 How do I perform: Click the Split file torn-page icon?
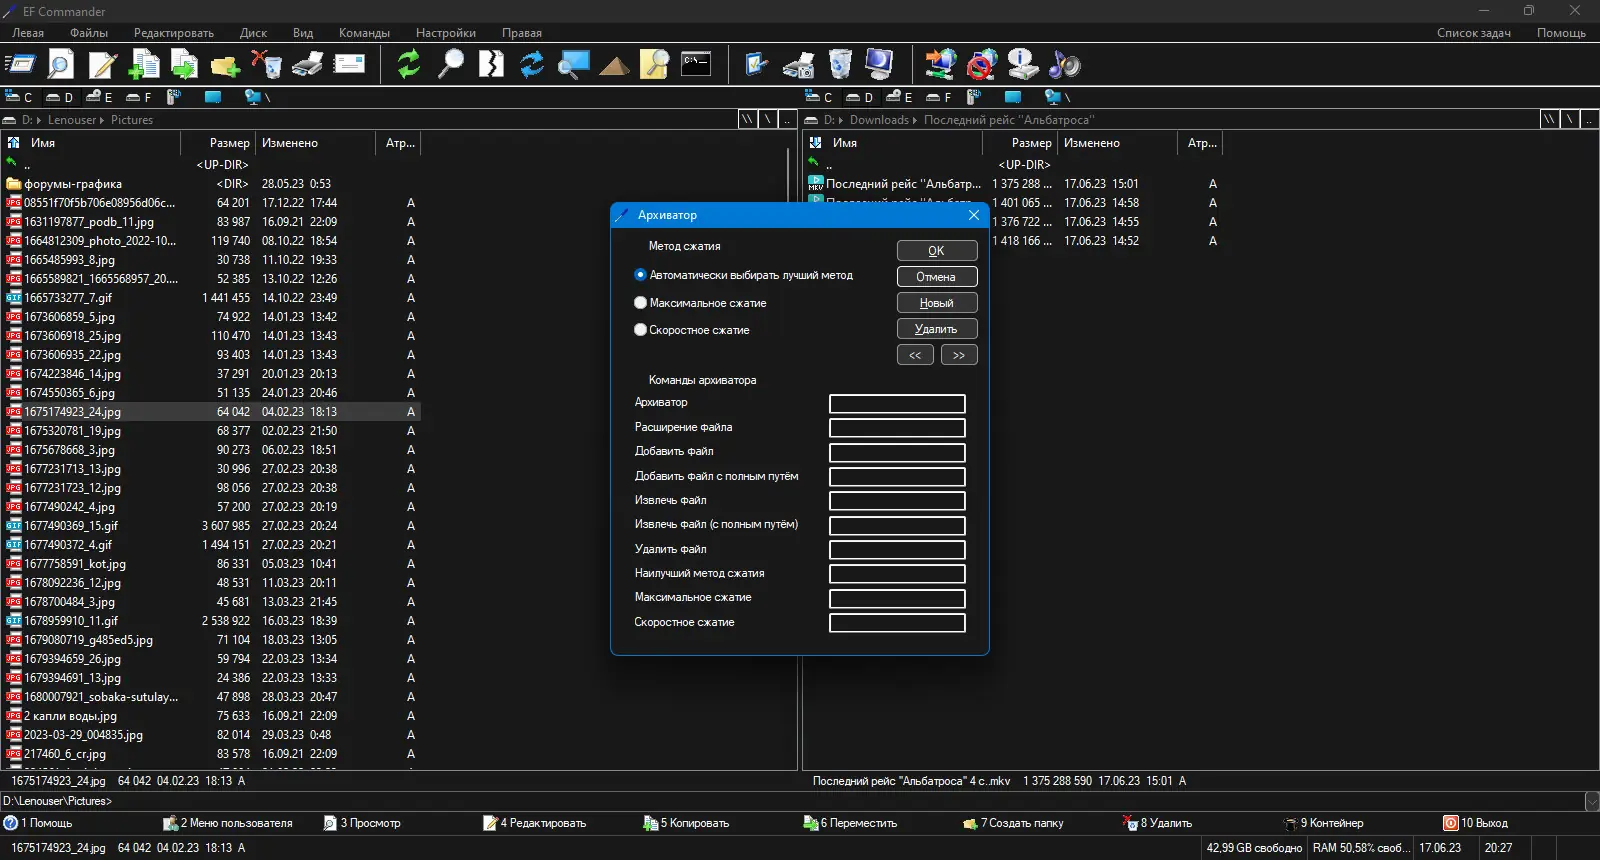tap(491, 65)
